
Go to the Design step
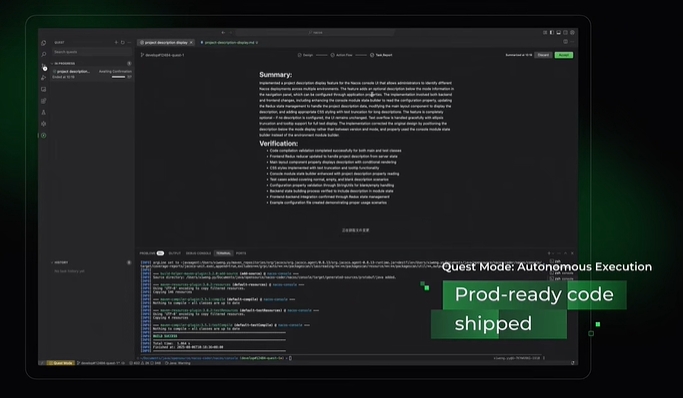pos(305,55)
